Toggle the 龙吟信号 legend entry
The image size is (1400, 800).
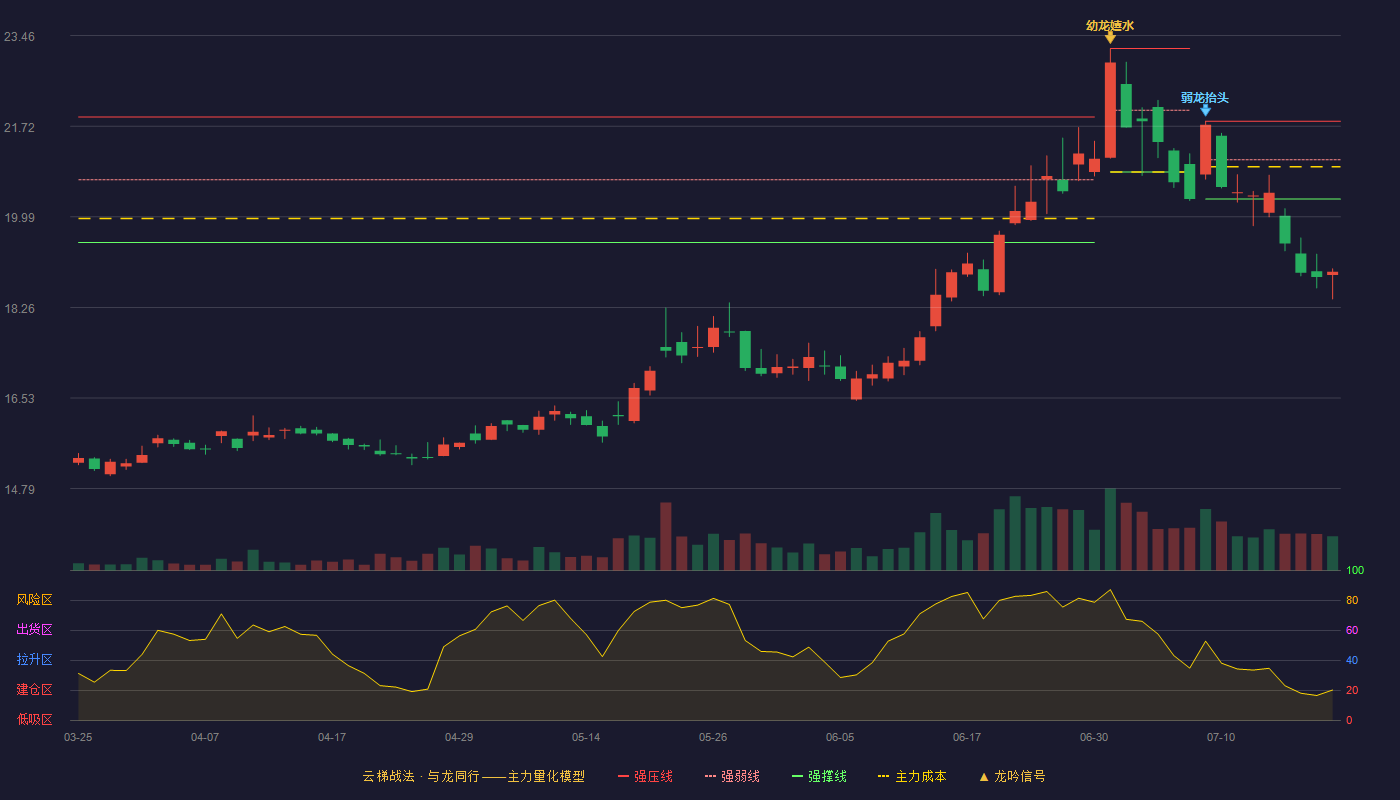point(1012,776)
